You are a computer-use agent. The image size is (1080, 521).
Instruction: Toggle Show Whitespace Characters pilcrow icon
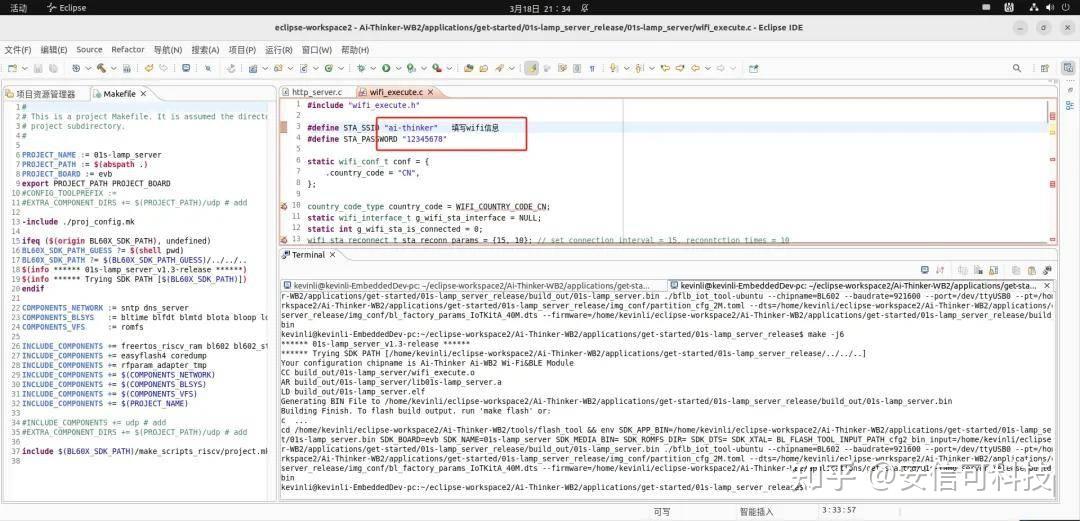tap(592, 68)
